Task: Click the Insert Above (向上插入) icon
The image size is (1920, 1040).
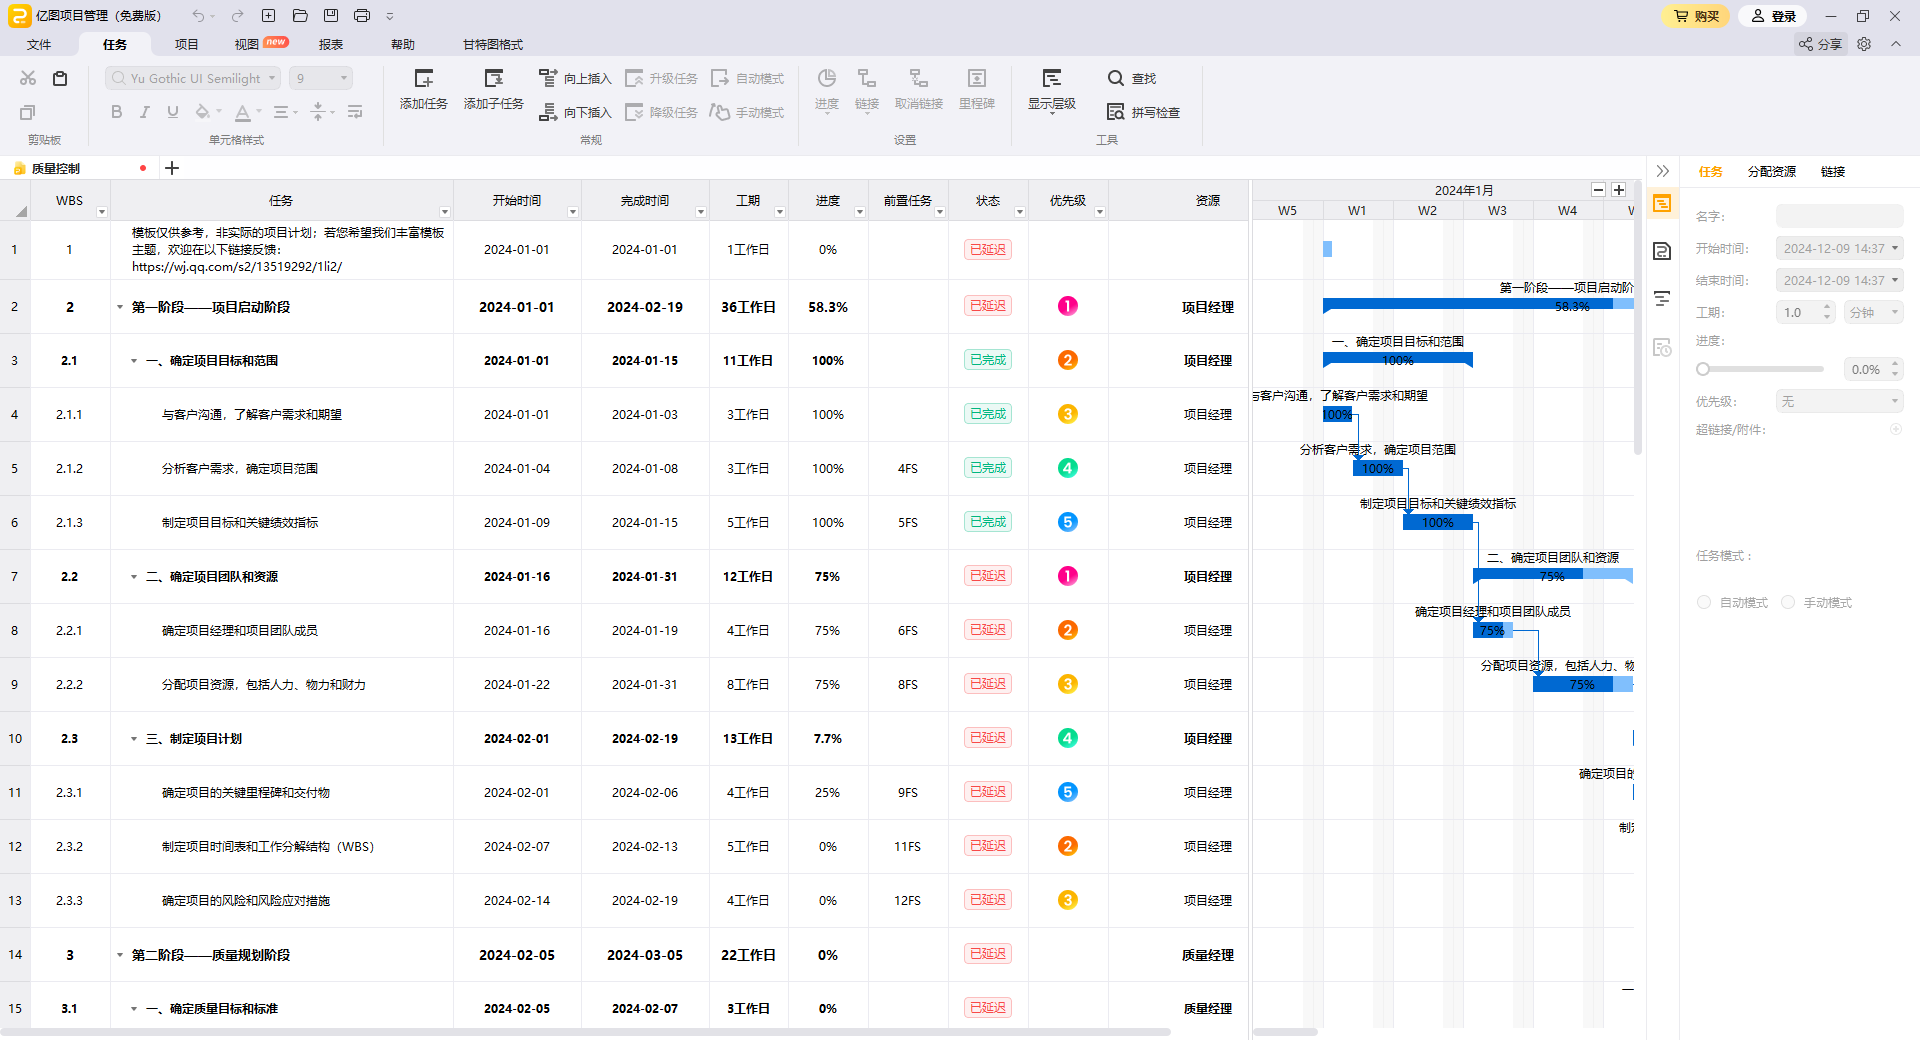Action: click(x=548, y=78)
